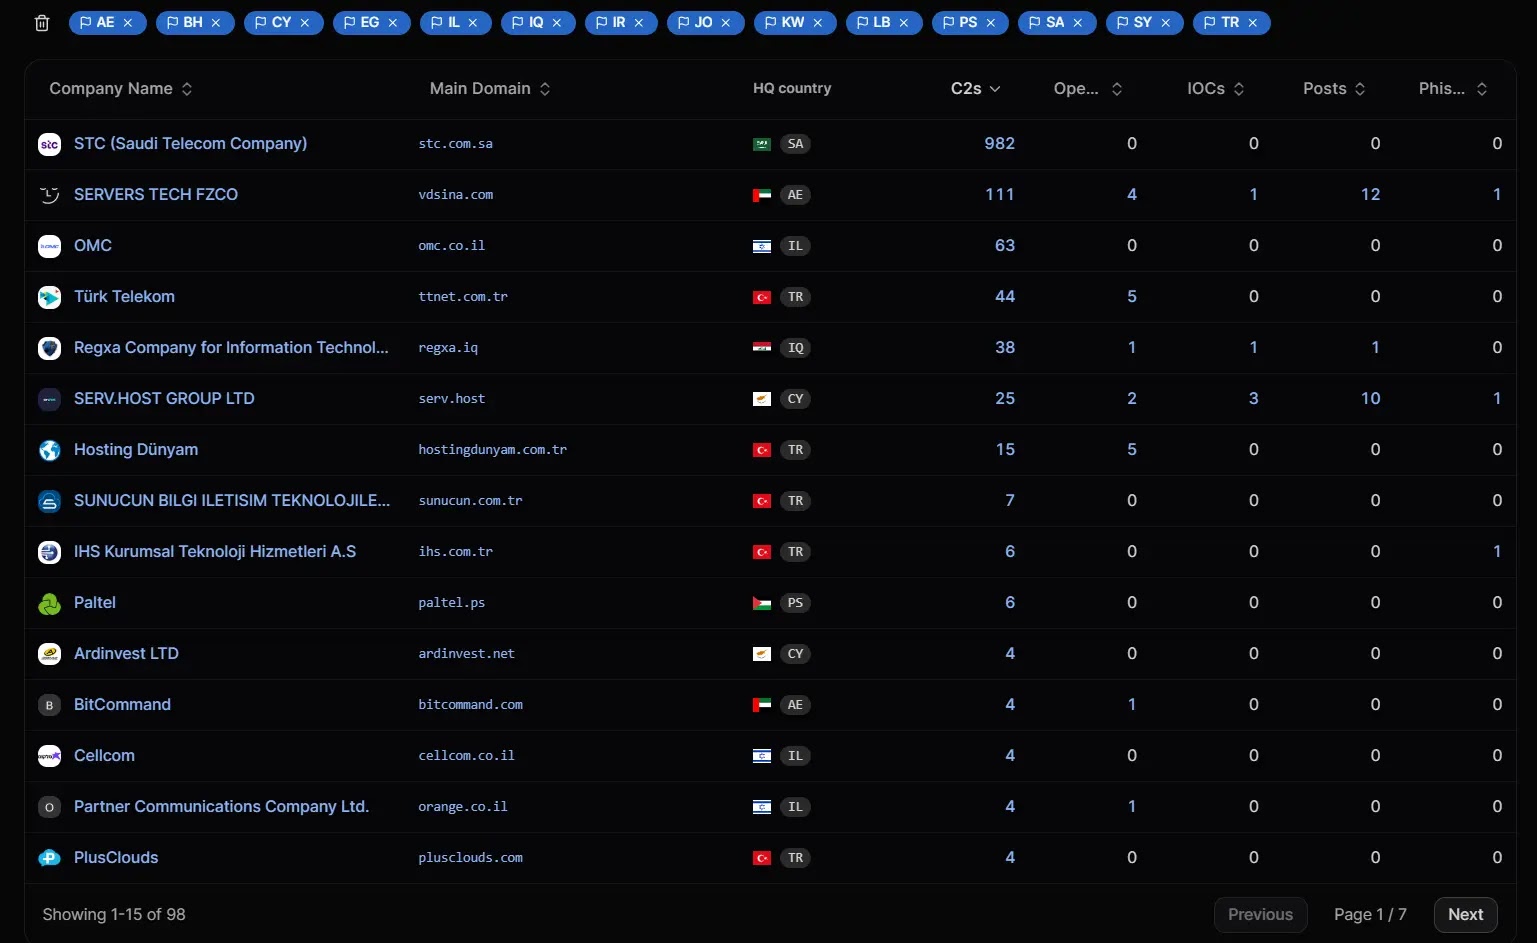
Task: Click the IQ country badge for Regxa
Action: 795,348
